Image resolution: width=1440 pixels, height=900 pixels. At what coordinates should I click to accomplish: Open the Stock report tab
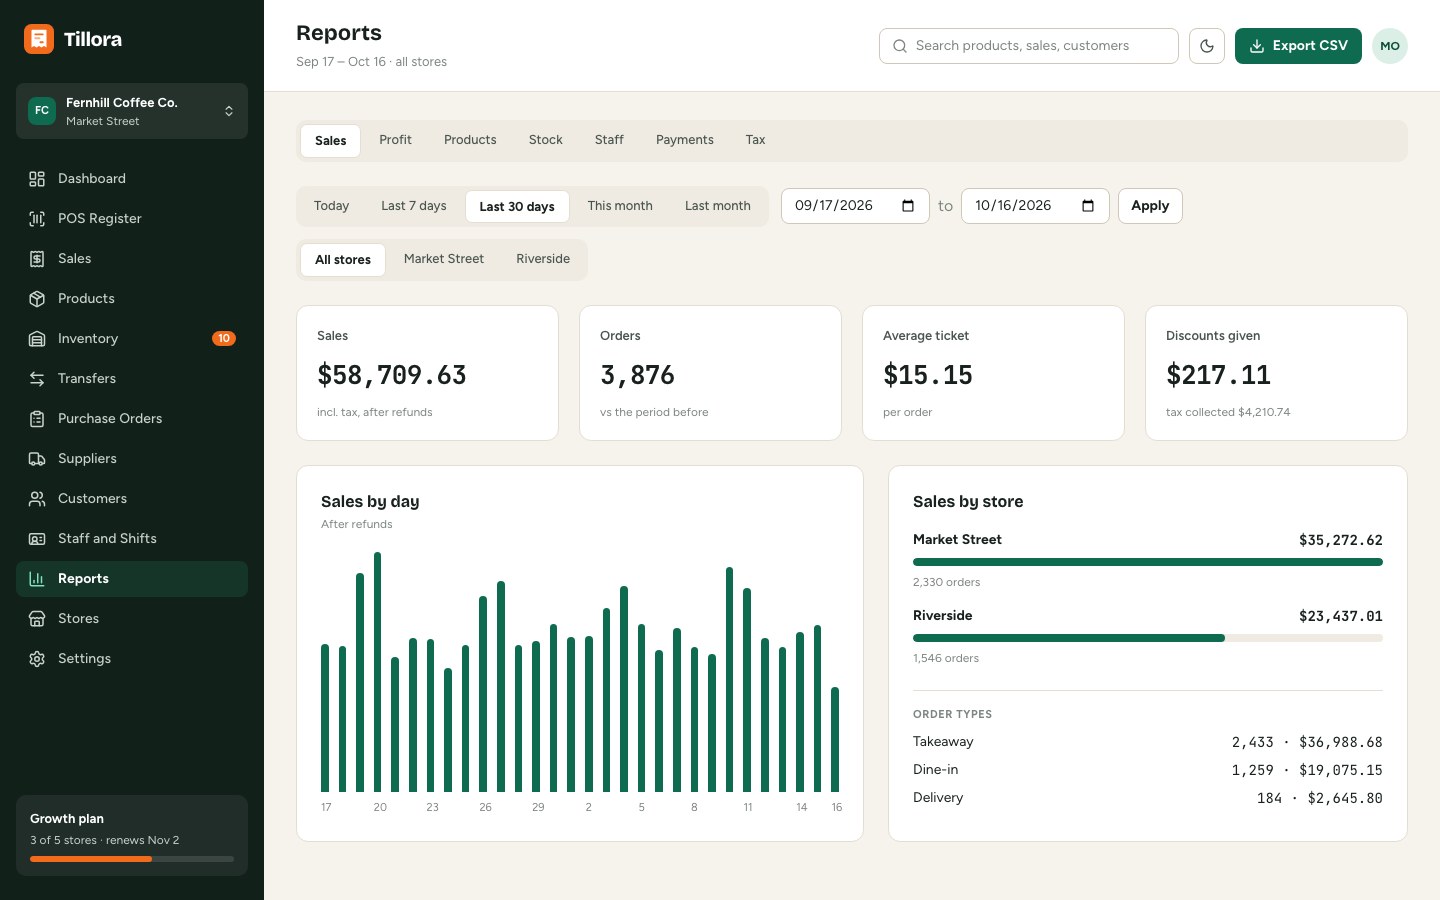(x=546, y=140)
